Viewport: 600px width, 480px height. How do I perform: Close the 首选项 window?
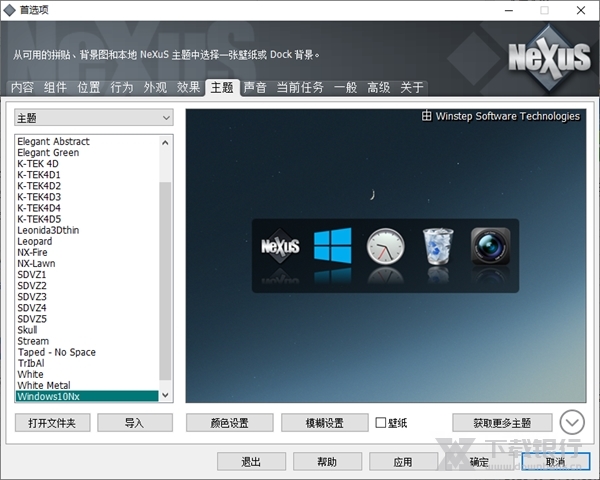click(x=581, y=10)
